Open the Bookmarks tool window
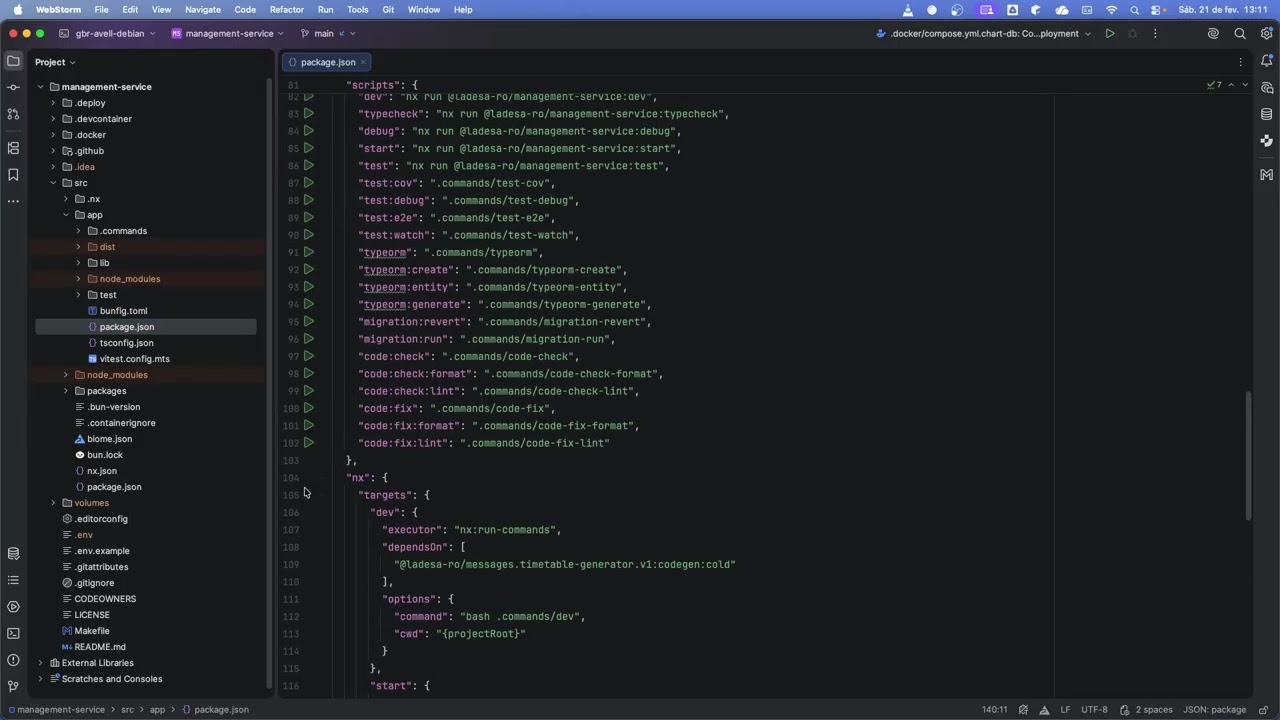 click(13, 175)
